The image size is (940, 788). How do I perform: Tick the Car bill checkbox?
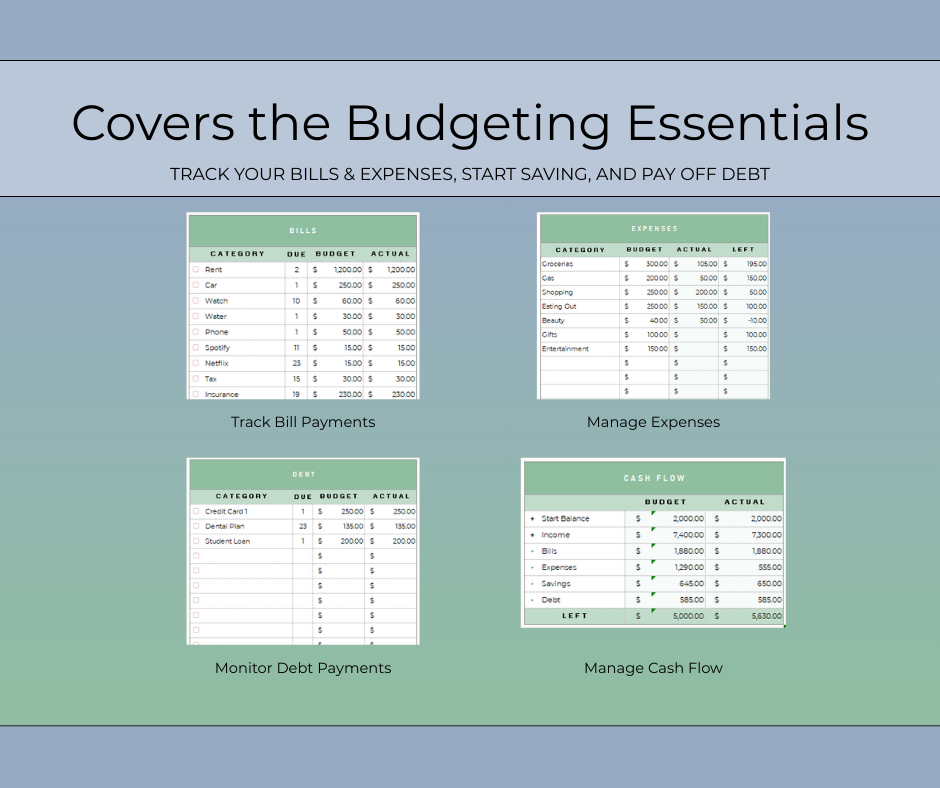[195, 285]
